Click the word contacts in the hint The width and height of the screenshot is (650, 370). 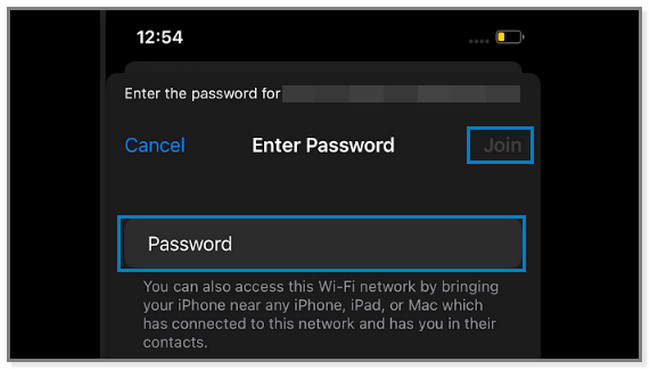coord(175,343)
